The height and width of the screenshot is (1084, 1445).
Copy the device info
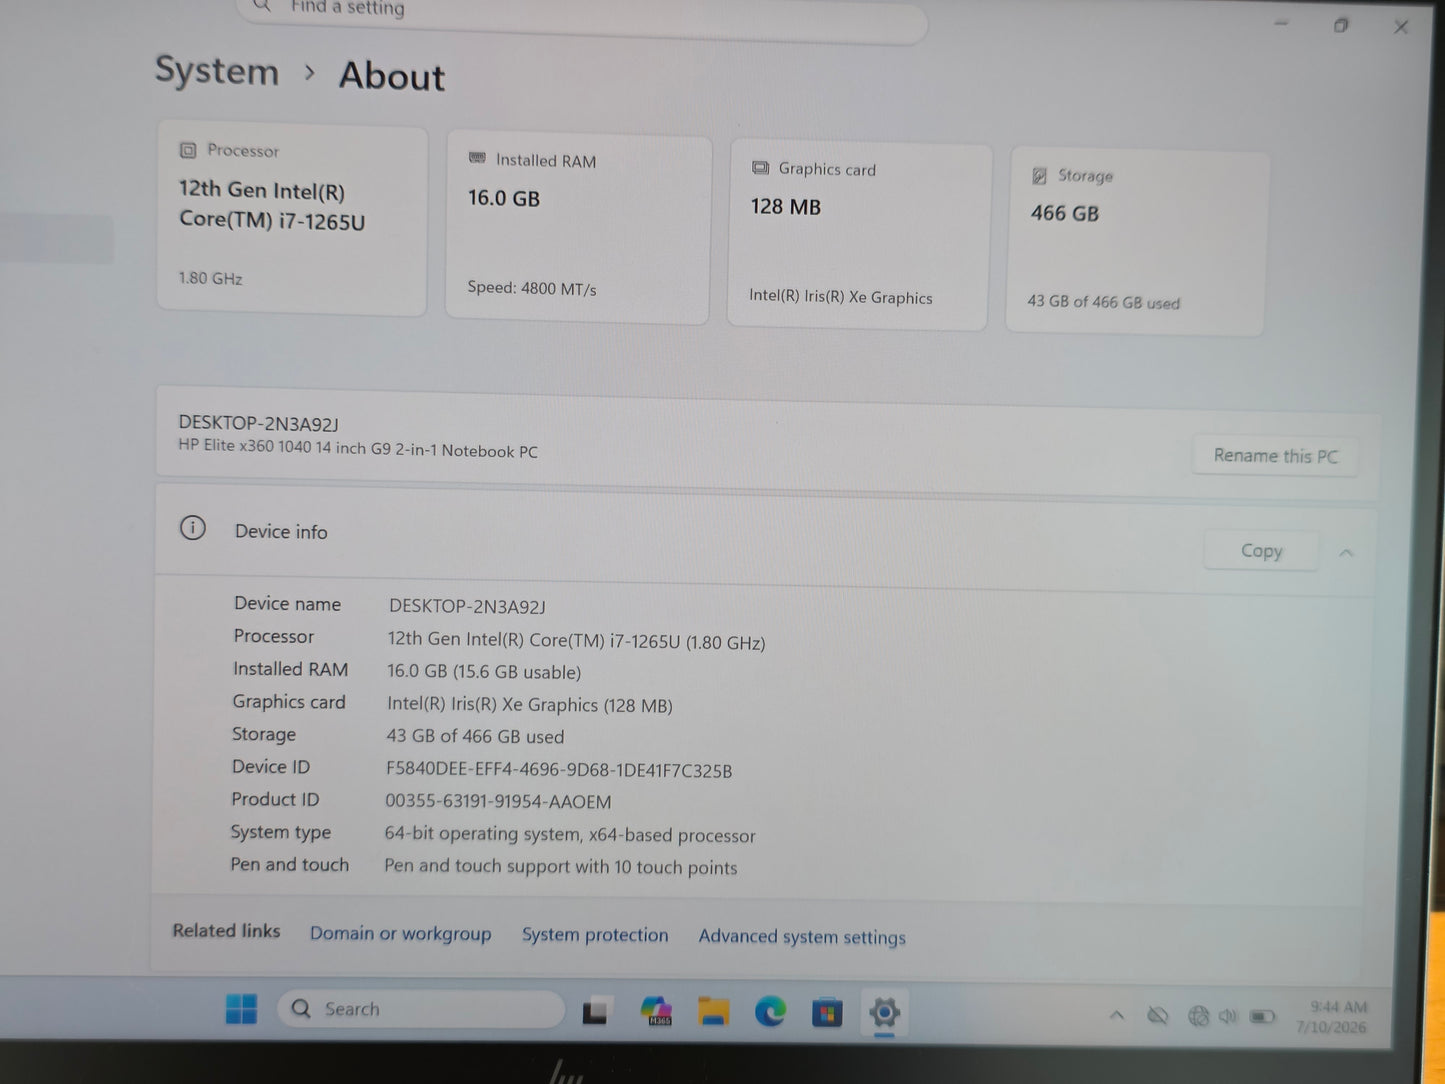[x=1261, y=551]
